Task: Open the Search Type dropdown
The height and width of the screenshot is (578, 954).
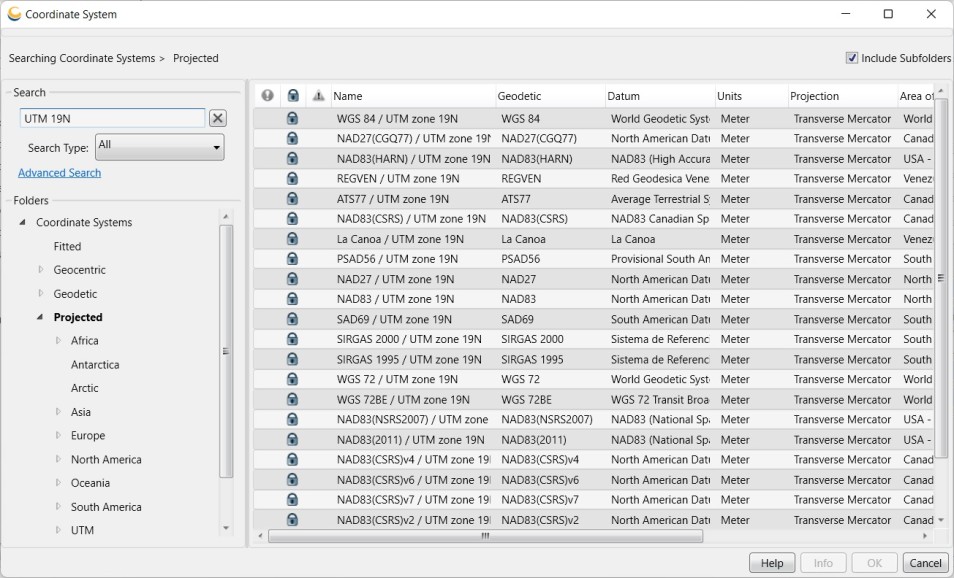Action: [159, 147]
